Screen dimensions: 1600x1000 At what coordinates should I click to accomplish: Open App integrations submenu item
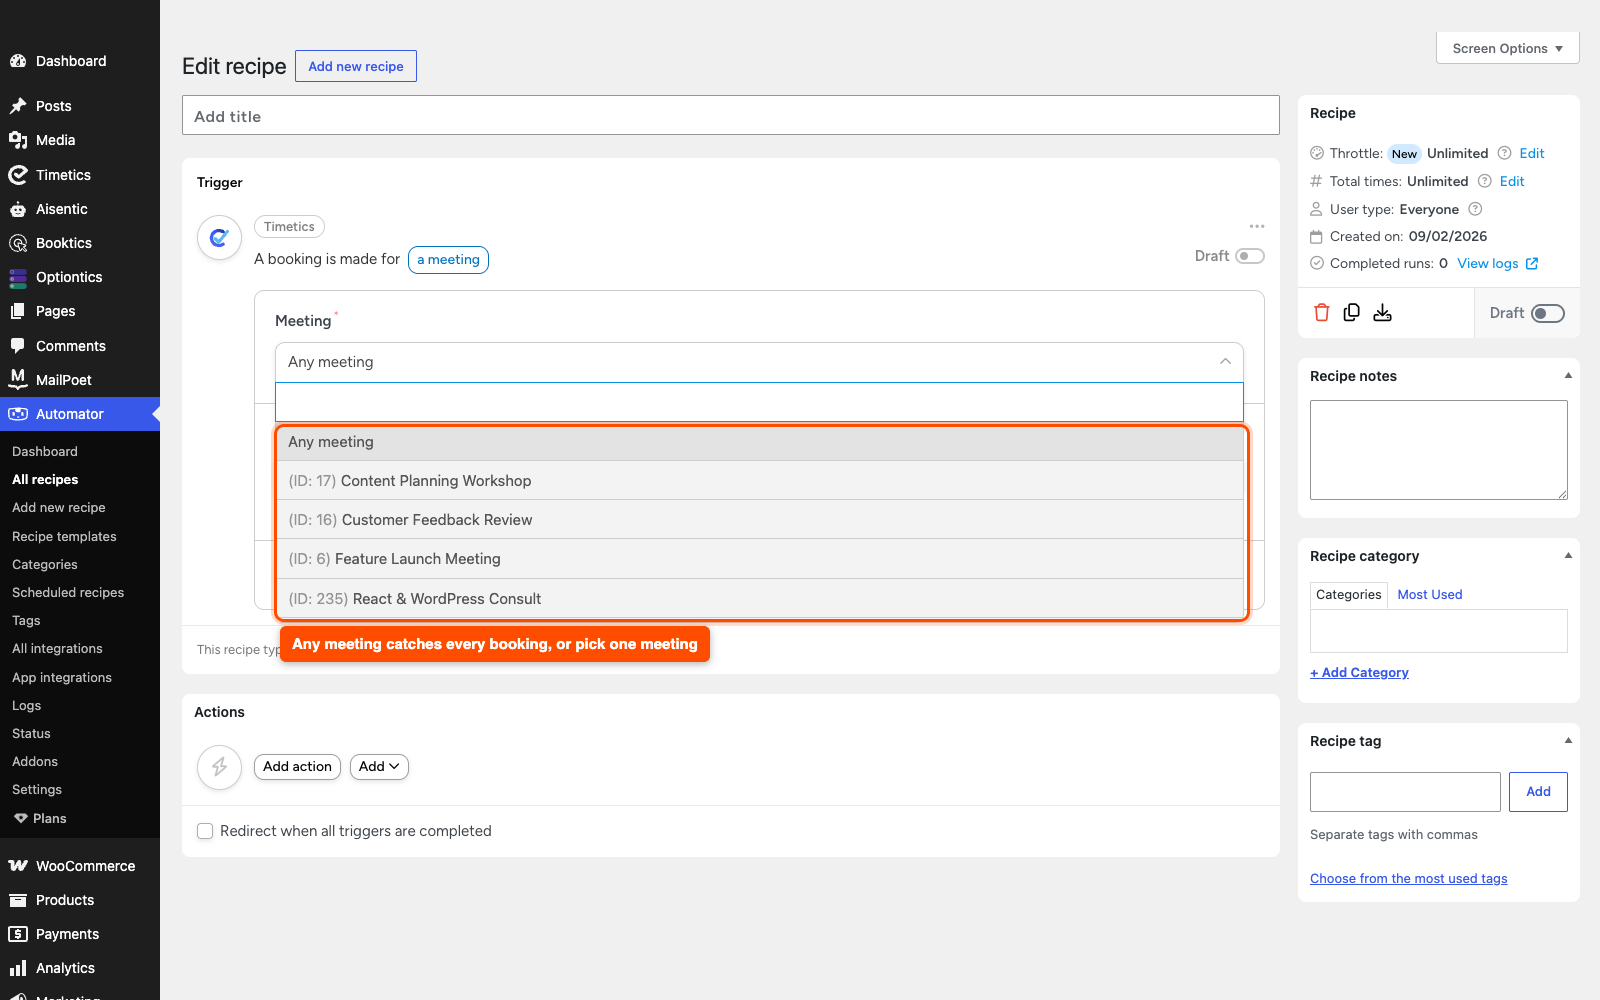tap(62, 678)
